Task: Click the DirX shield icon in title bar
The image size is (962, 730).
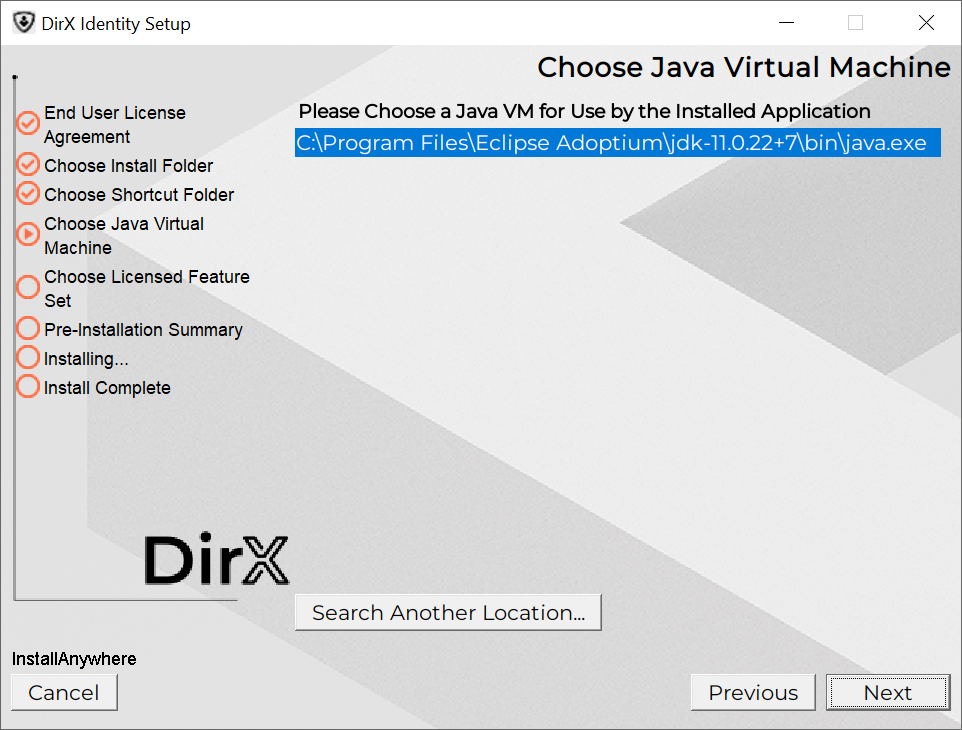Action: pos(23,23)
